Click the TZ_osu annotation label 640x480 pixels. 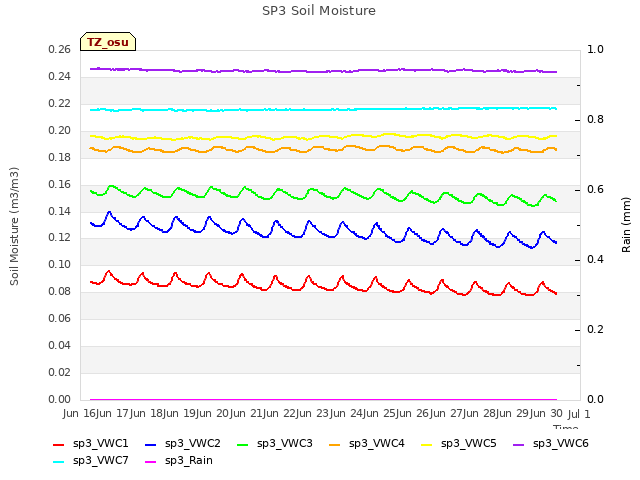[108, 42]
